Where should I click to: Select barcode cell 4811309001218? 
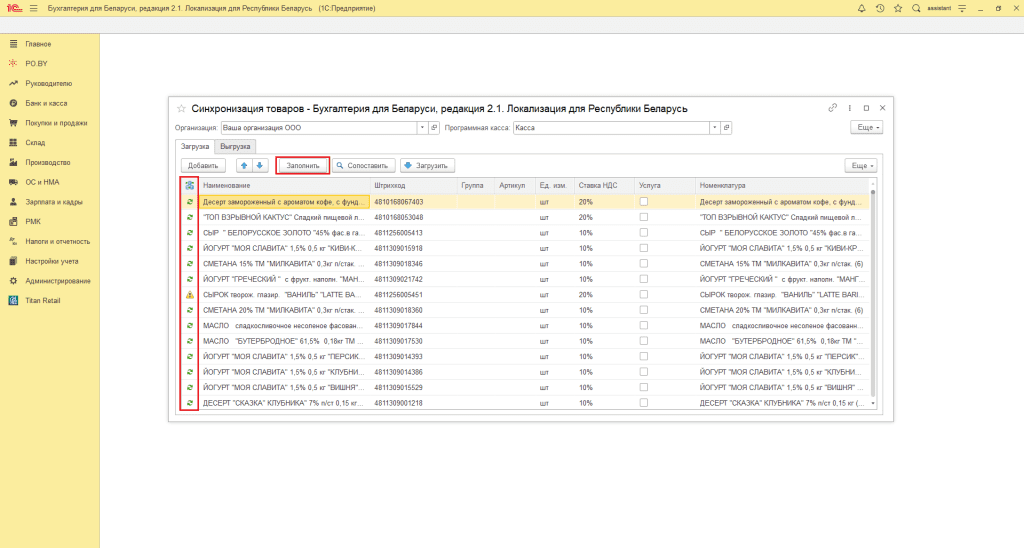point(398,403)
